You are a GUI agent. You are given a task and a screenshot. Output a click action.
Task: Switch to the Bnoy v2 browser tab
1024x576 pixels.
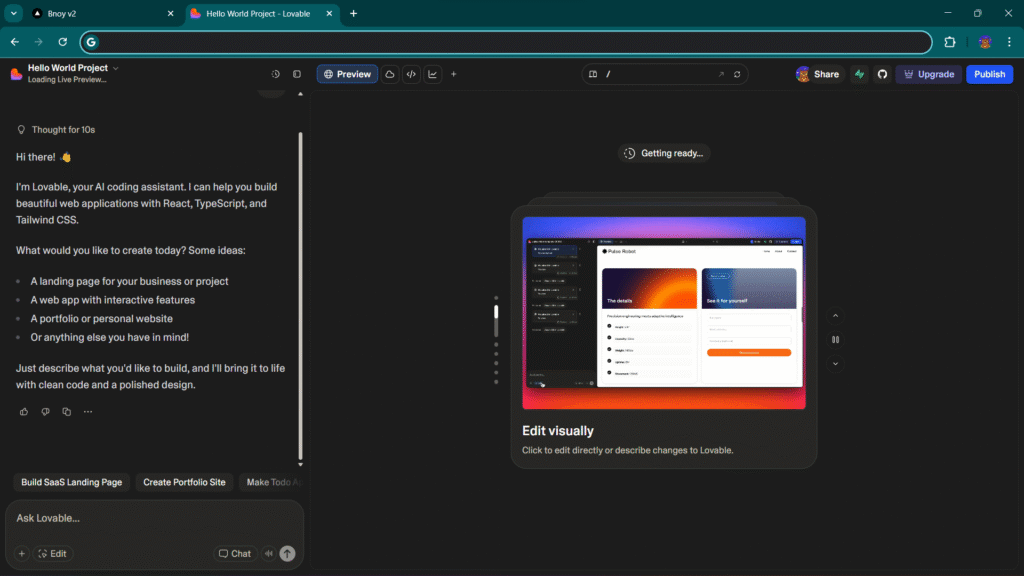pyautogui.click(x=95, y=14)
